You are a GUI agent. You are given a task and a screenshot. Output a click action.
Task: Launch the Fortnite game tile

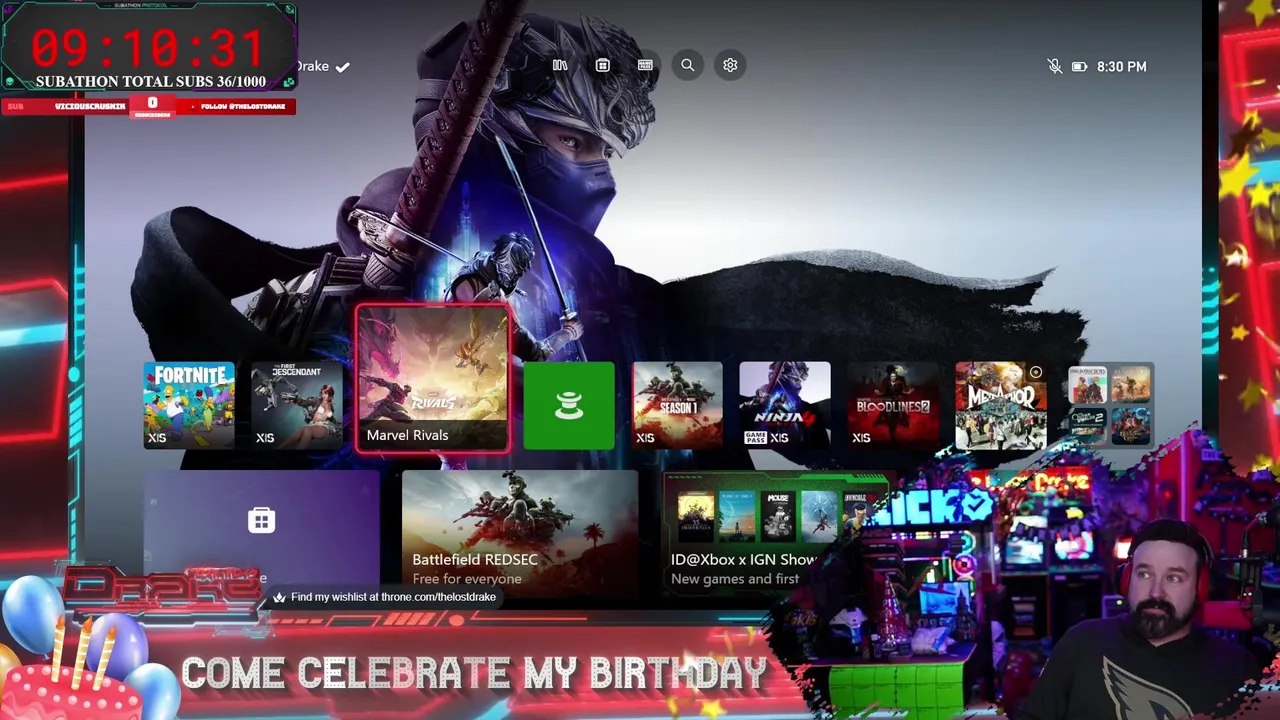(189, 405)
